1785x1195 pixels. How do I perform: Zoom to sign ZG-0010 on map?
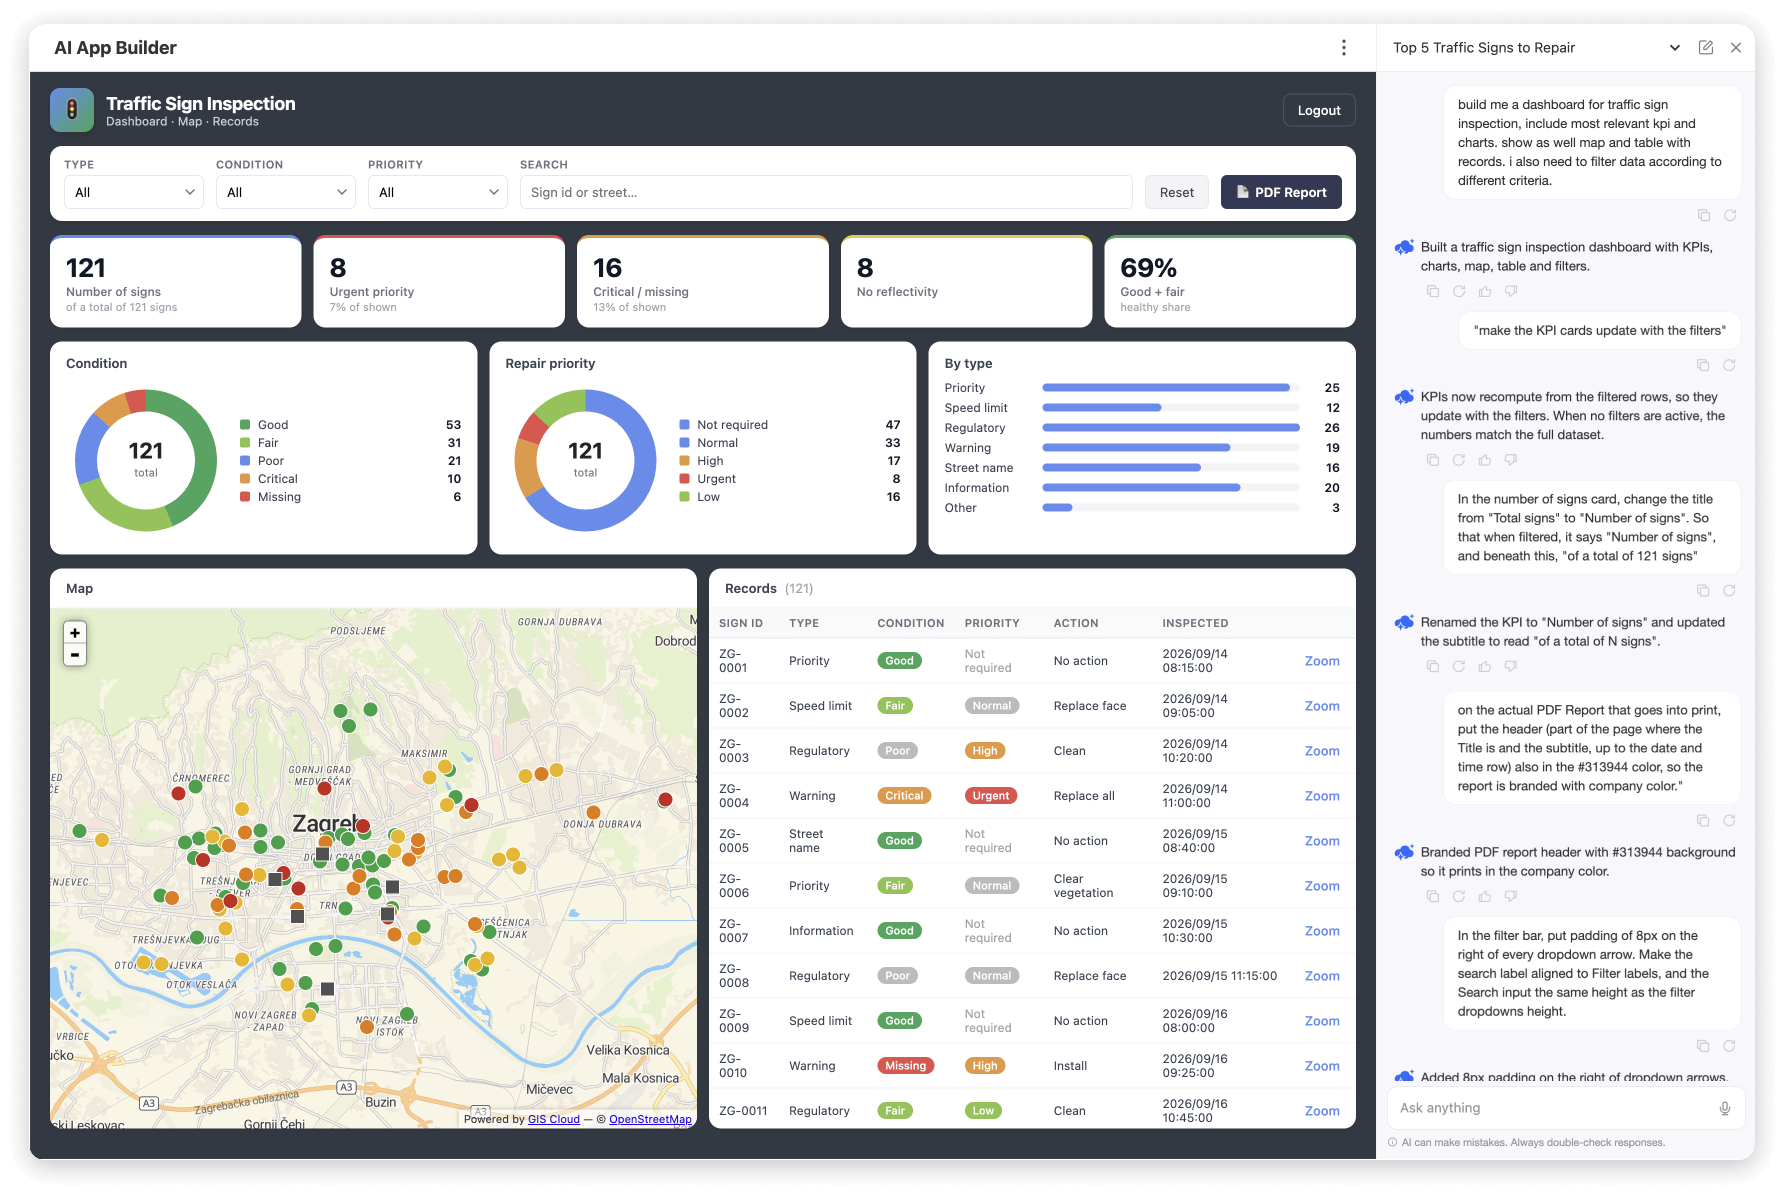(x=1322, y=1066)
